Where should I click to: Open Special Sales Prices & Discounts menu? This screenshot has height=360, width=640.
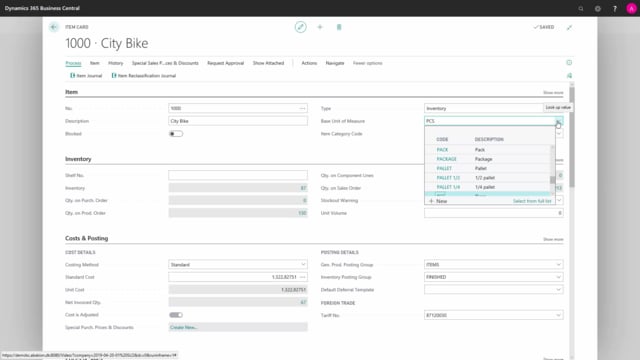[x=165, y=63]
